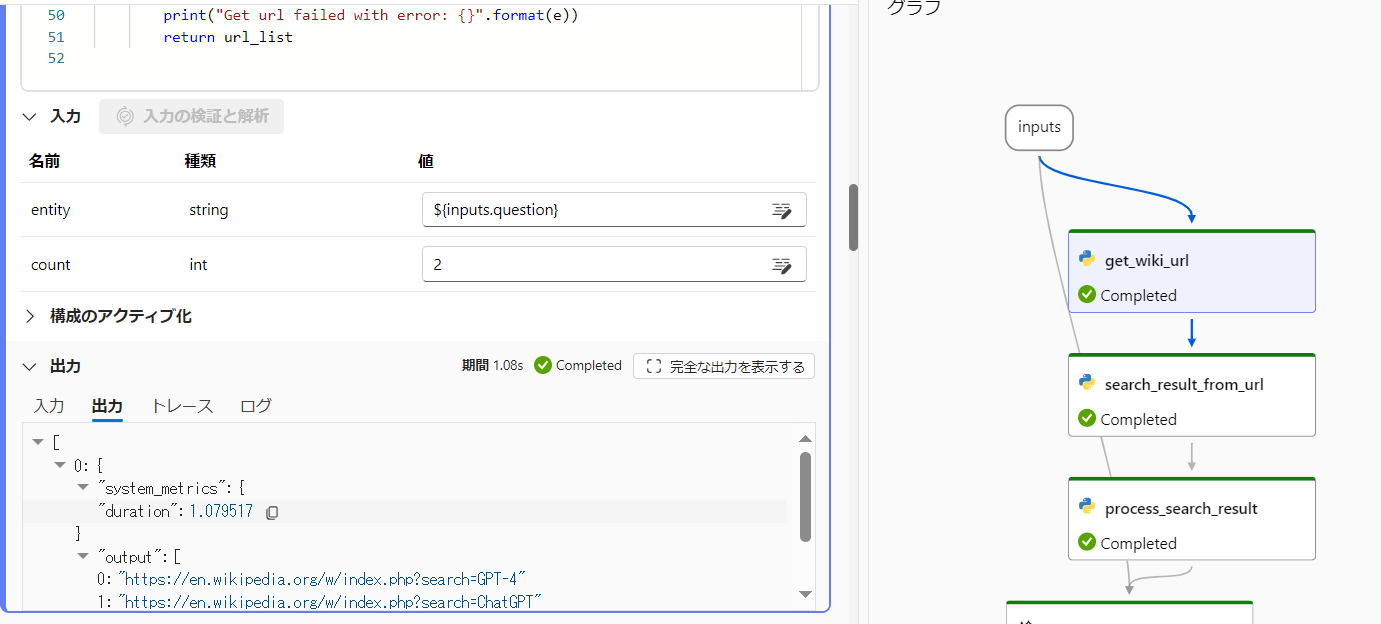Viewport: 1381px width, 624px height.
Task: Click the 値 column header
Action: (x=426, y=161)
